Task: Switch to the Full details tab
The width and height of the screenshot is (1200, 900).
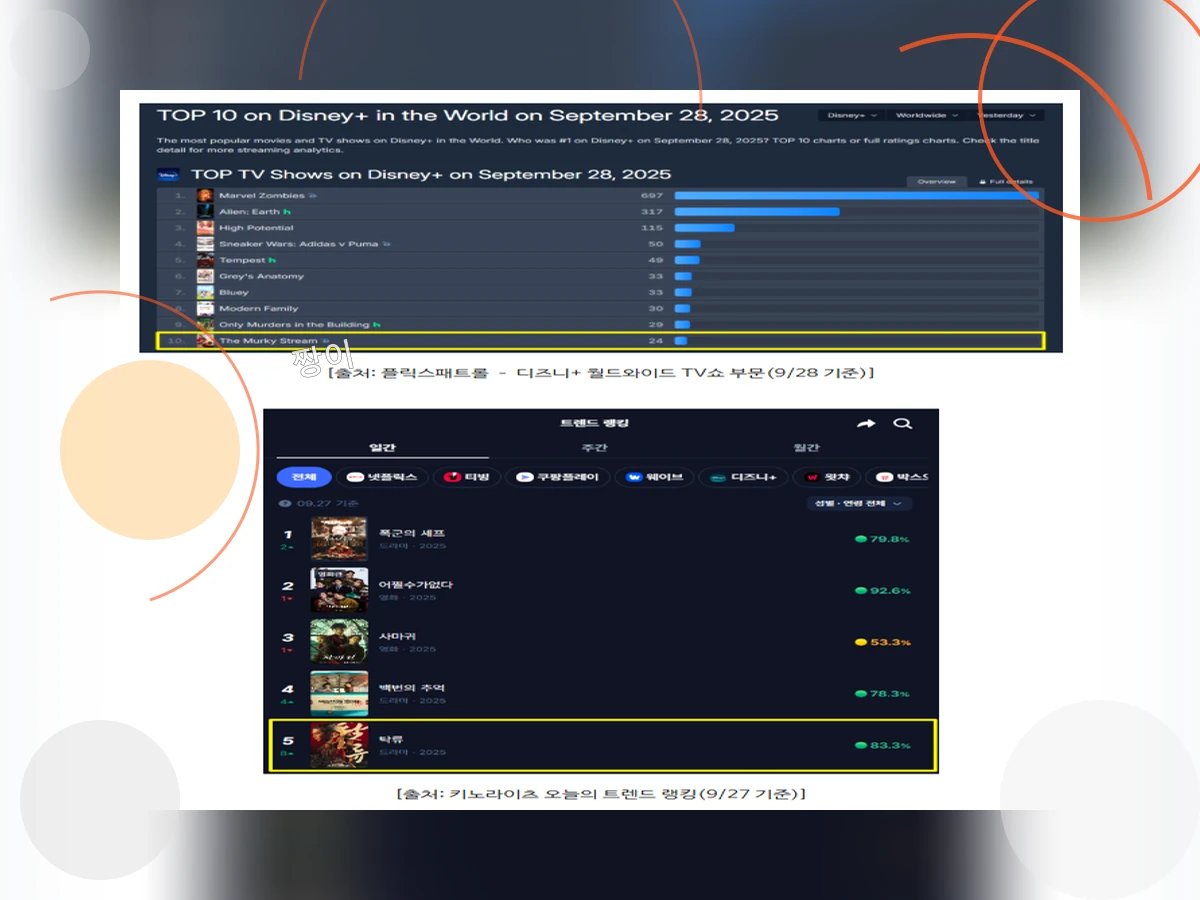Action: point(1006,182)
